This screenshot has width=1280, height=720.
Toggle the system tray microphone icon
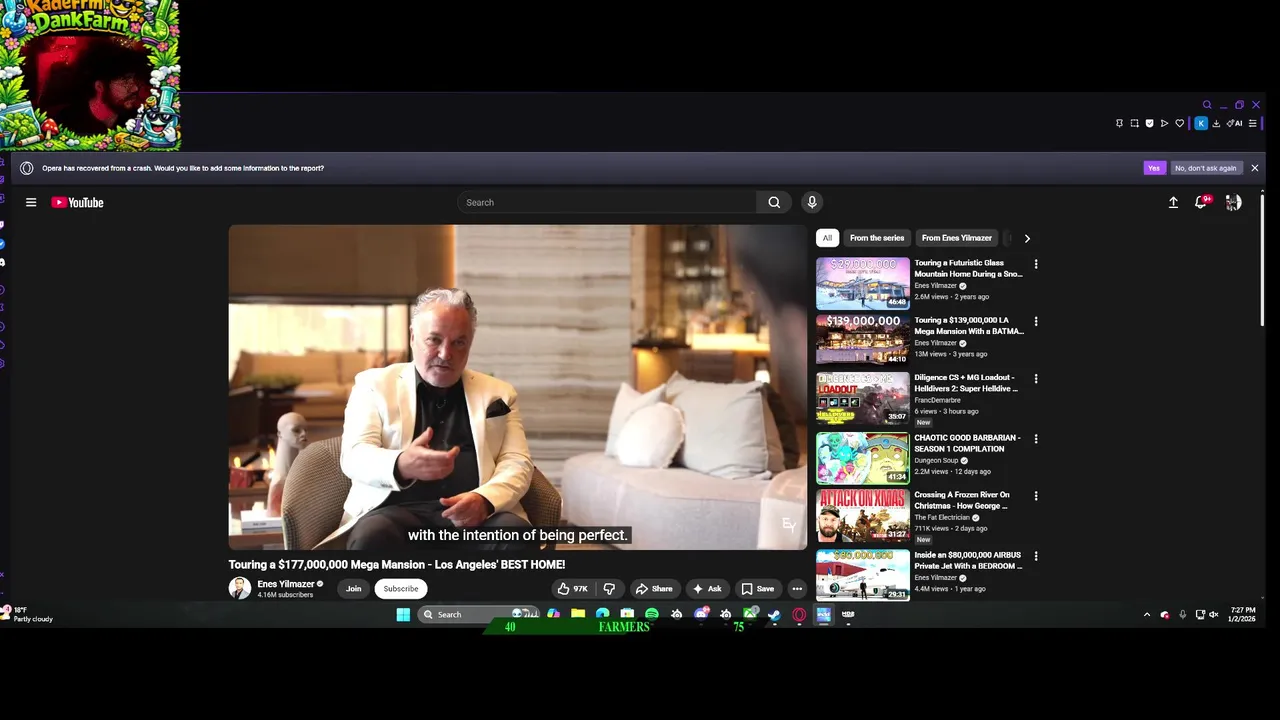1182,614
